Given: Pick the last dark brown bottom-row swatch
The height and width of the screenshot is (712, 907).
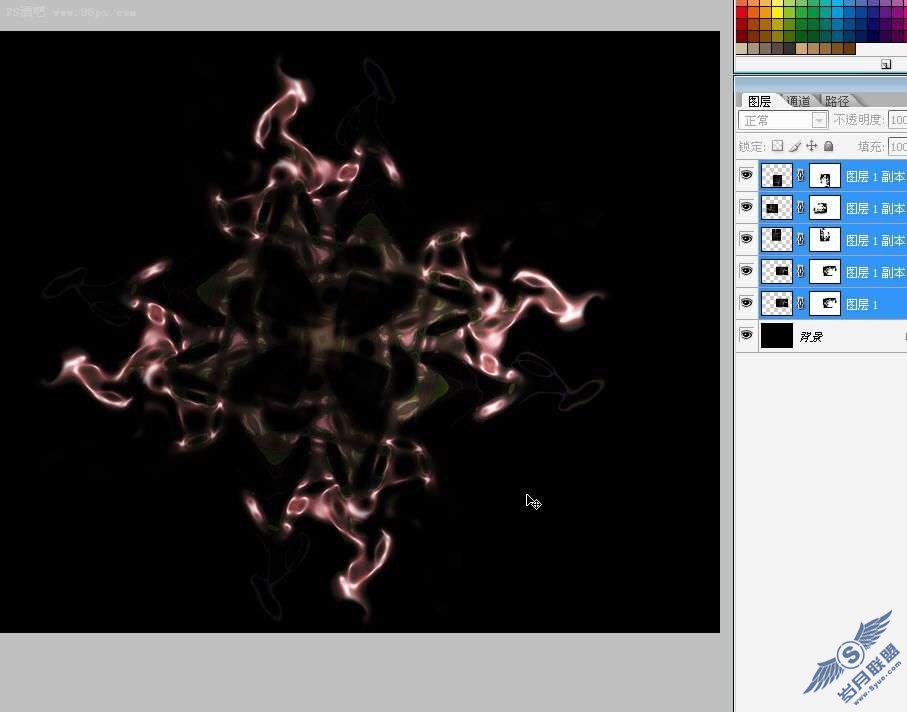Looking at the screenshot, I should coord(849,49).
